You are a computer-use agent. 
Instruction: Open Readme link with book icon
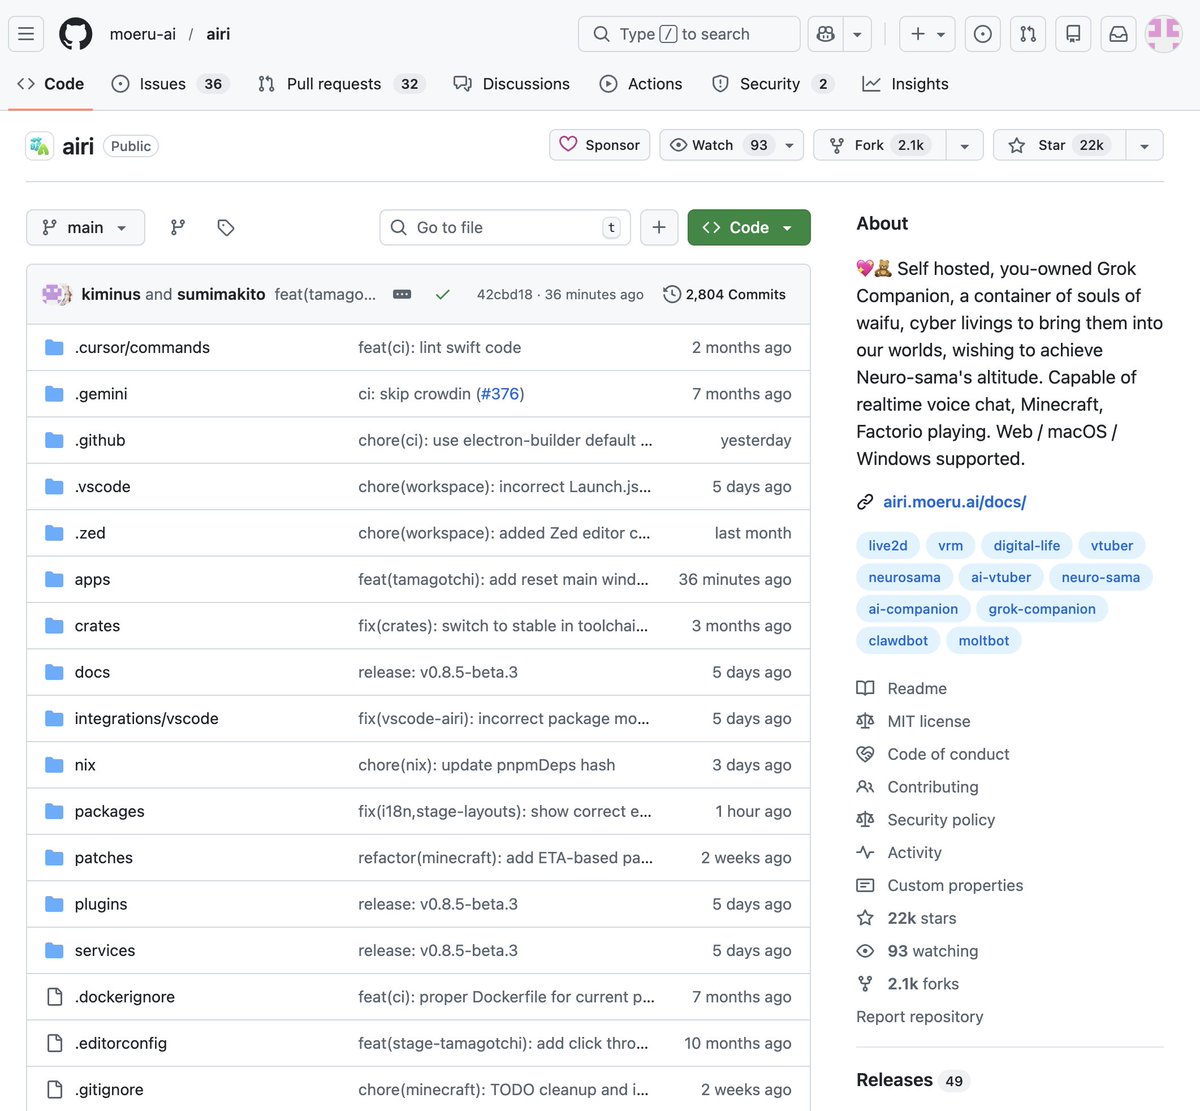click(902, 688)
